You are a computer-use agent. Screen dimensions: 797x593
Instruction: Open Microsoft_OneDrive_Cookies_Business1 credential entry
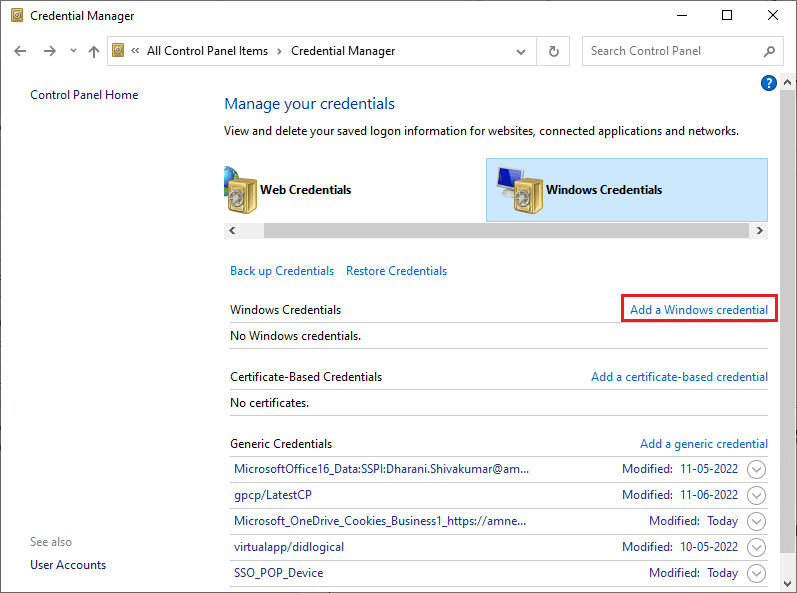[x=380, y=521]
